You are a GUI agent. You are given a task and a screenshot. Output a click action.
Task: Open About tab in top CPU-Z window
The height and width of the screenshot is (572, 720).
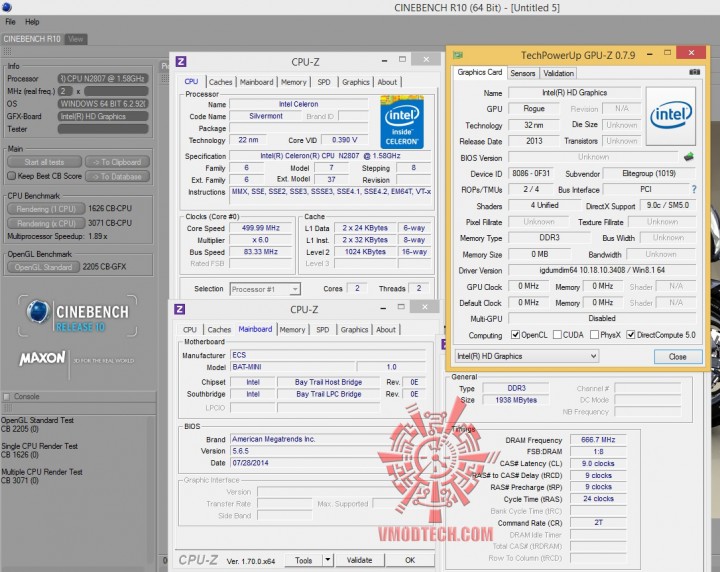pos(387,82)
